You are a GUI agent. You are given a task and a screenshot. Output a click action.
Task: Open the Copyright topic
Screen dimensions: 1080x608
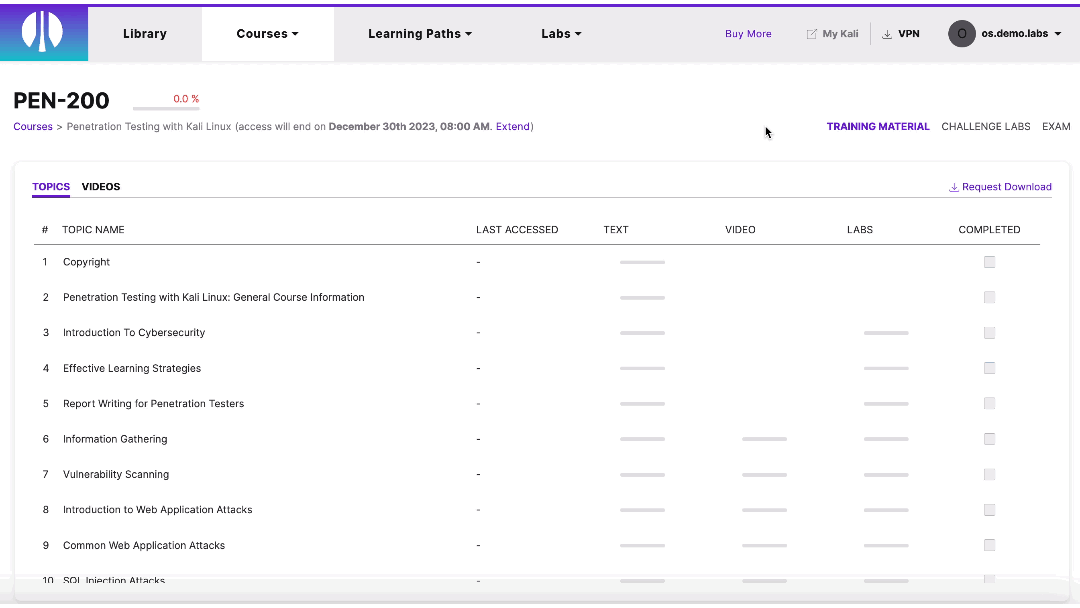[86, 262]
